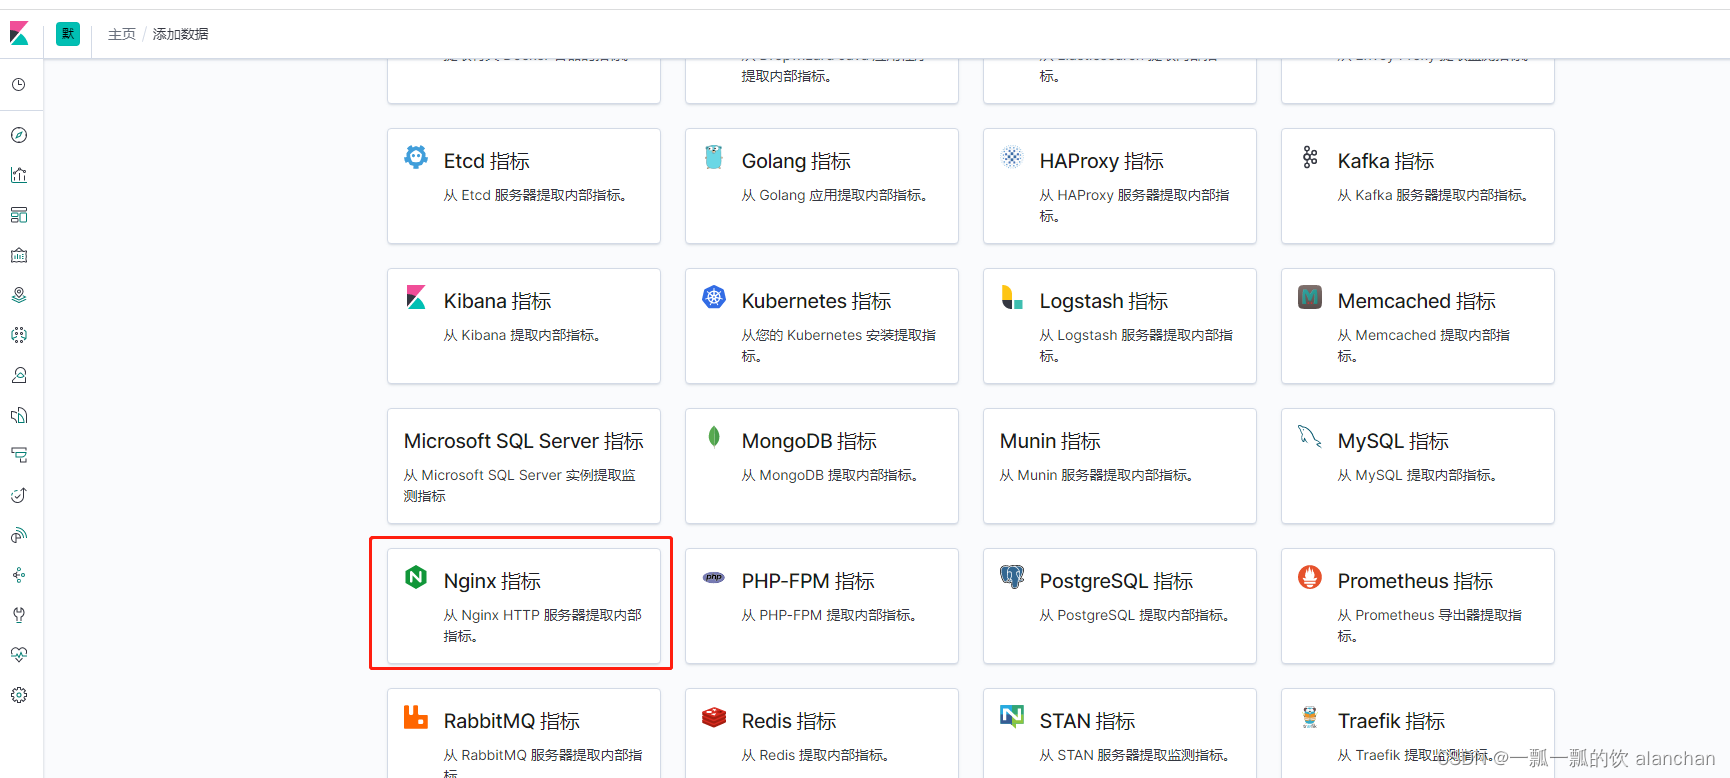Click the Memcached card icon
Screen dimensions: 1730x778
pos(1310,297)
